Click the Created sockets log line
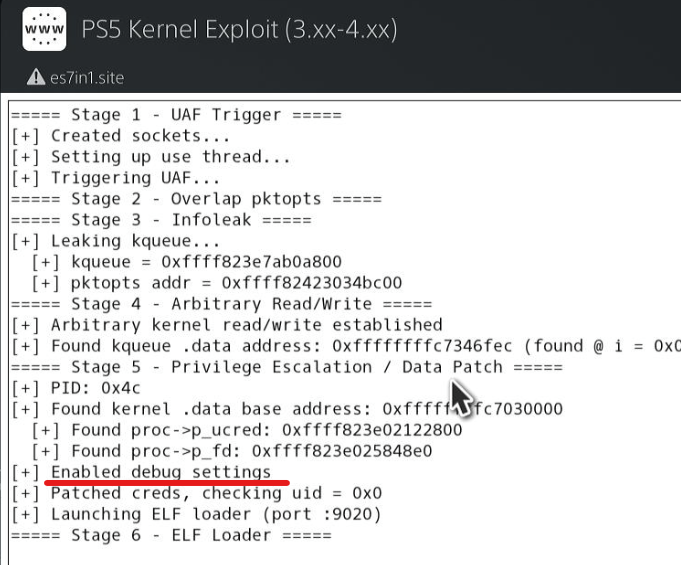The width and height of the screenshot is (681, 565). [120, 136]
